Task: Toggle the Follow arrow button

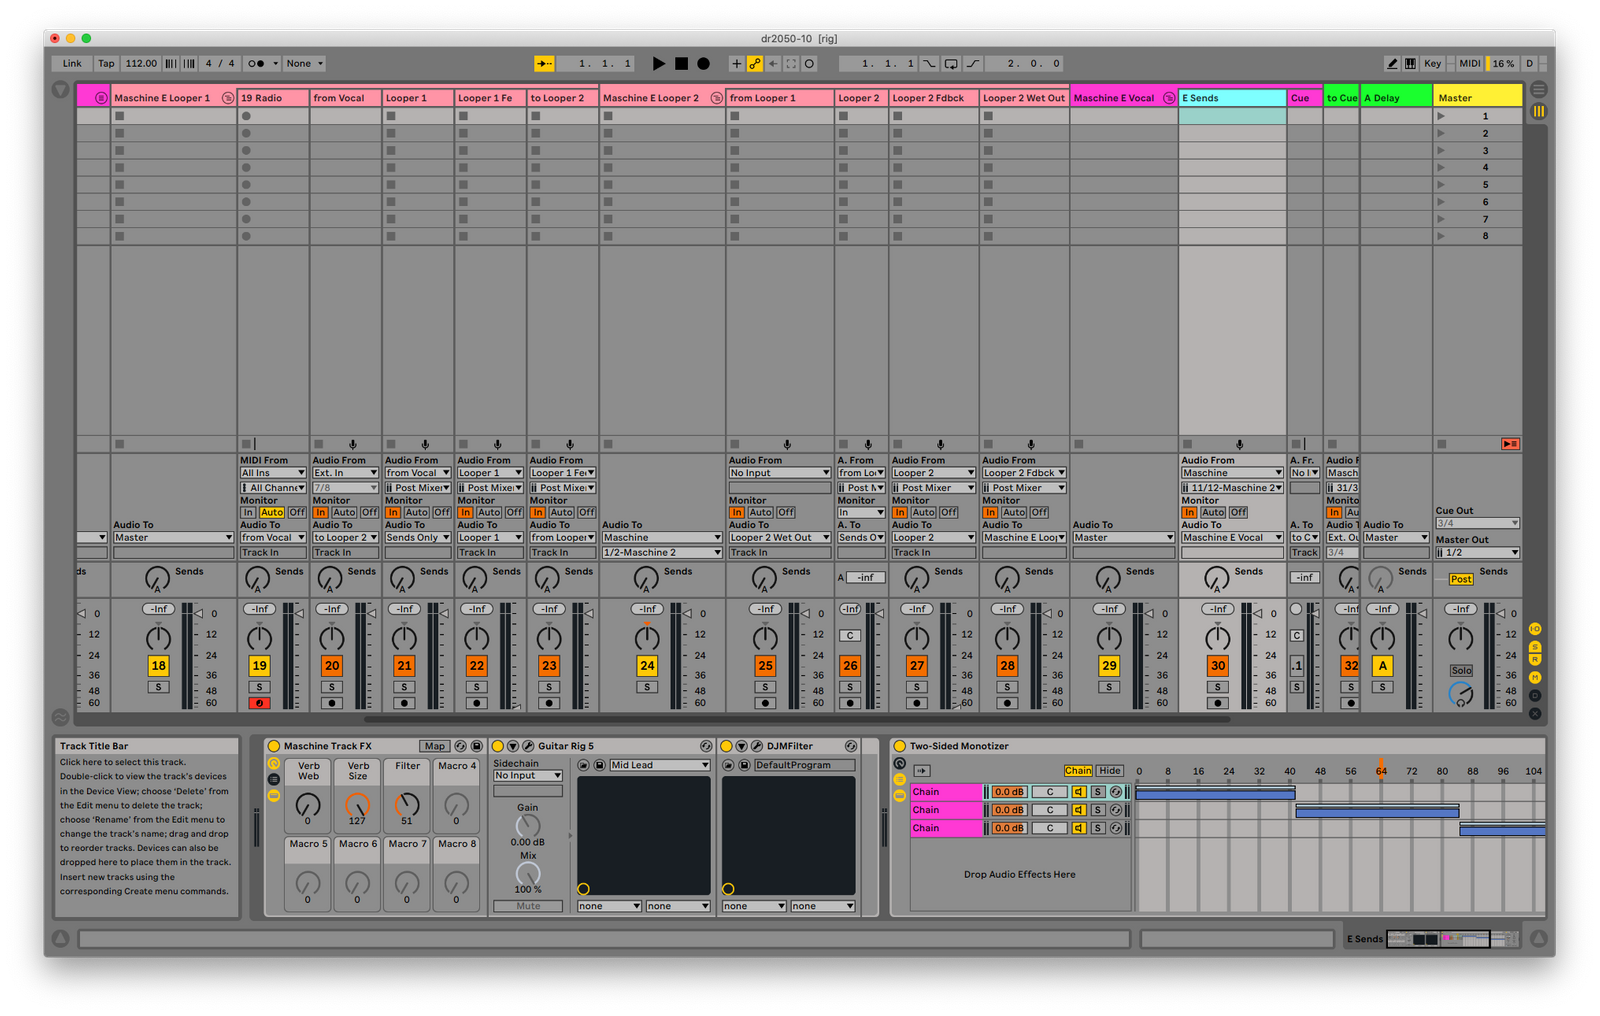Action: 544,63
